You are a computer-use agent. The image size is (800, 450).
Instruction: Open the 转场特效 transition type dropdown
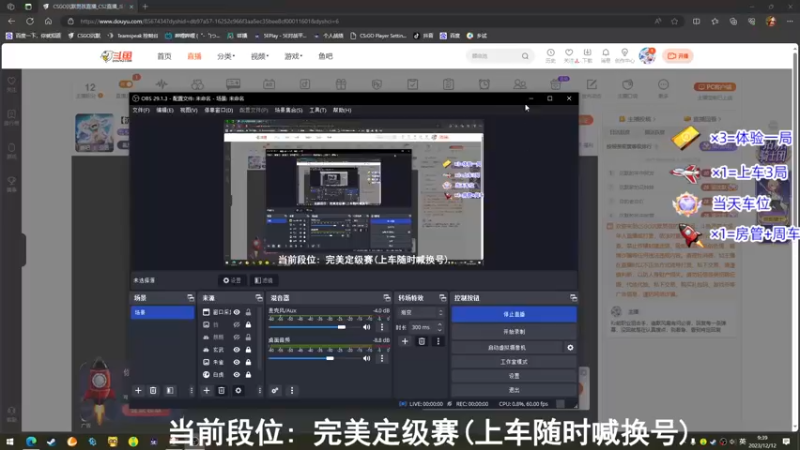[421, 312]
